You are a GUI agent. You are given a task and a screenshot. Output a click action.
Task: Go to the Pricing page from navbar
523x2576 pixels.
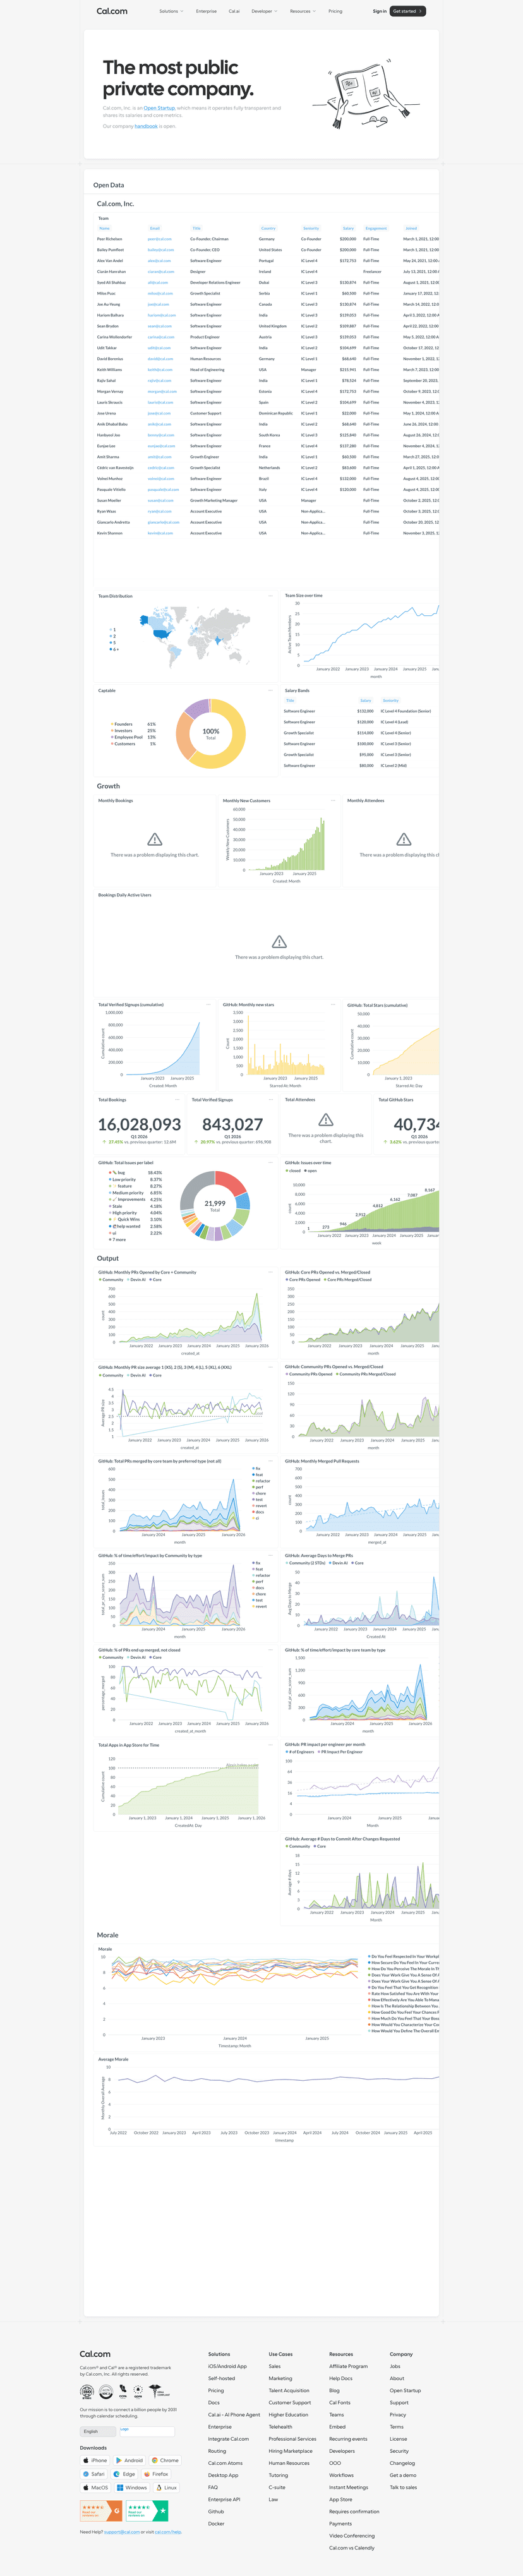335,11
